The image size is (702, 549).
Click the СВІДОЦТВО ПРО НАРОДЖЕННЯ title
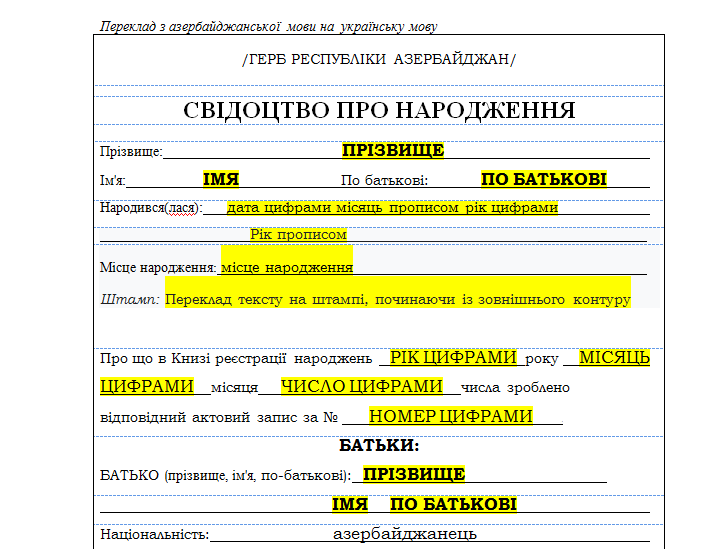click(379, 110)
